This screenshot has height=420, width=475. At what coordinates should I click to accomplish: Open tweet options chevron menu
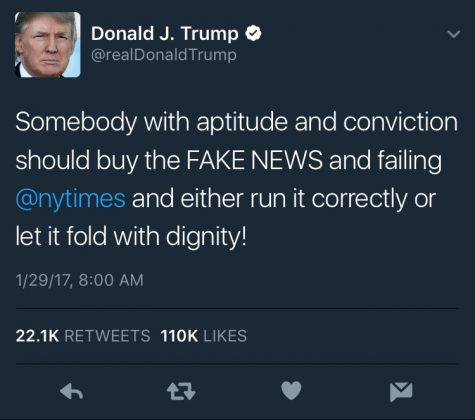coord(454,34)
